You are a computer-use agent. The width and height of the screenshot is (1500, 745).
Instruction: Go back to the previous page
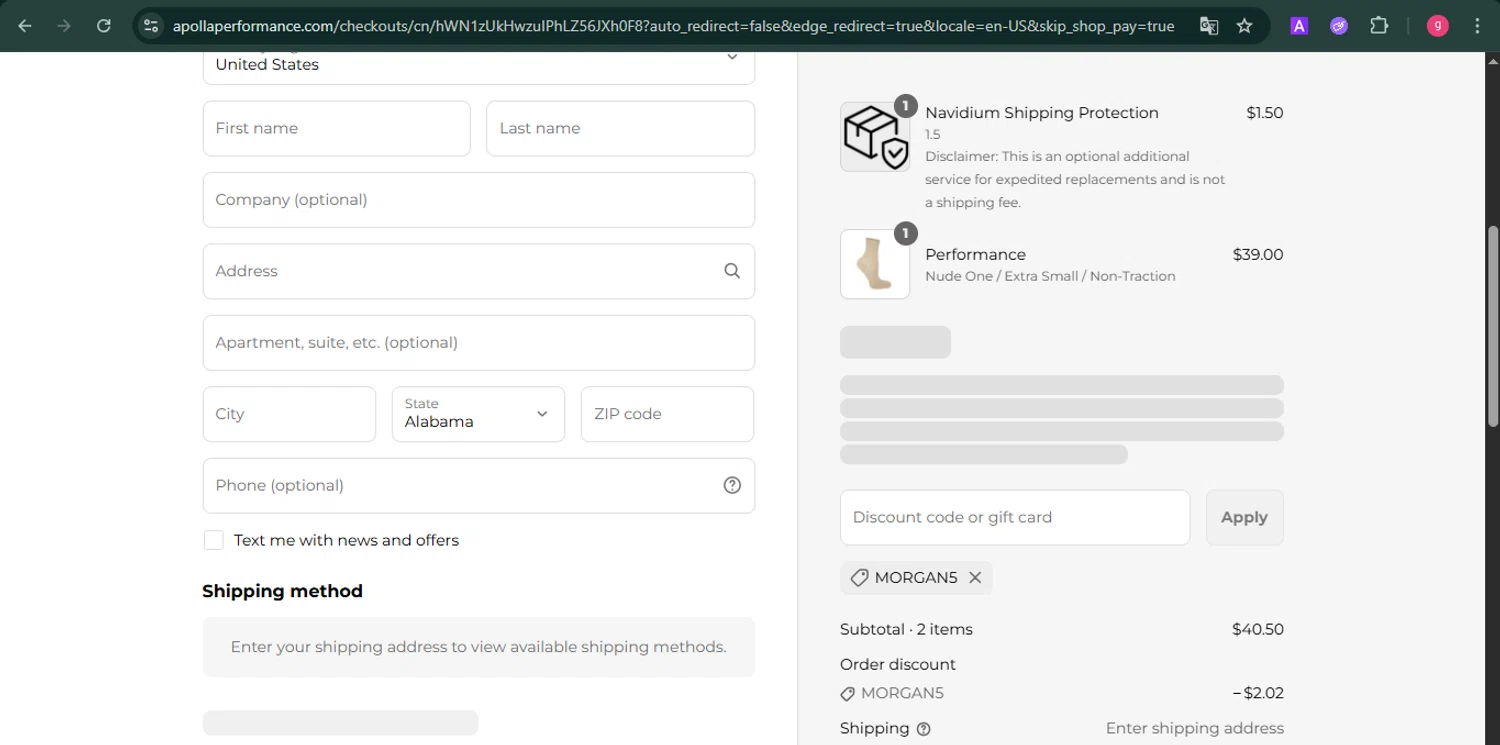[x=25, y=26]
